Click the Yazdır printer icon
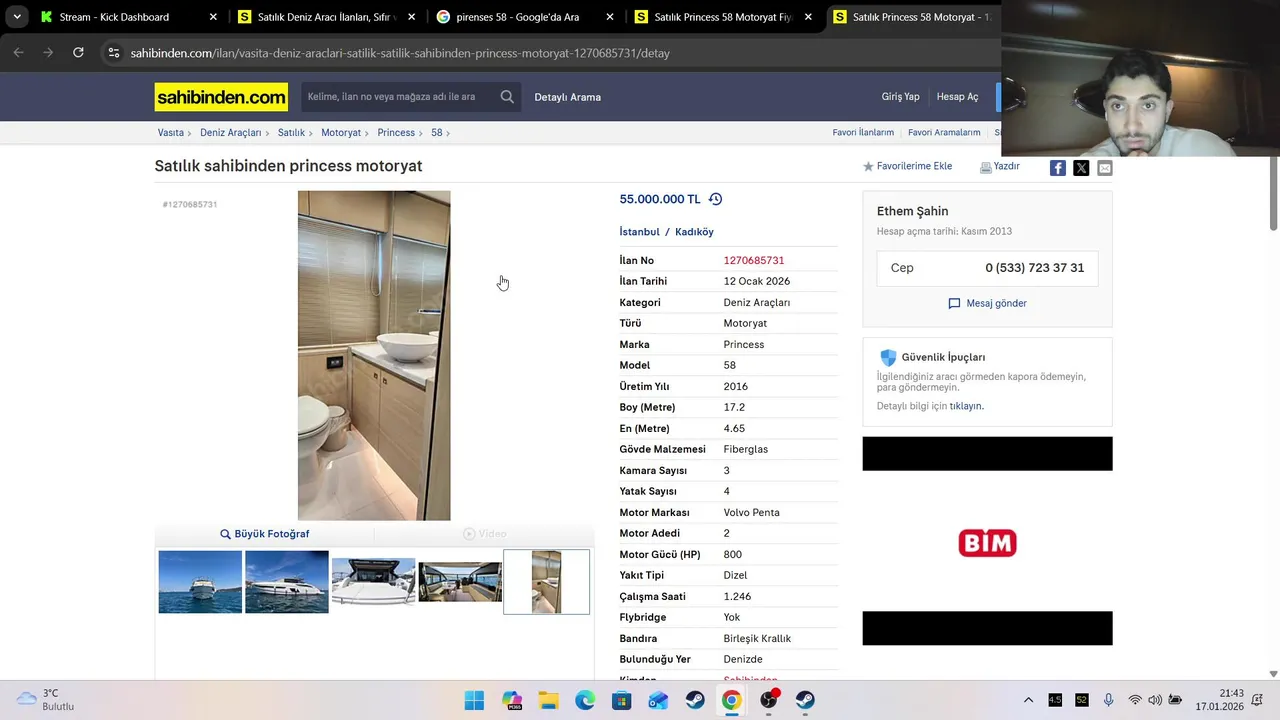 click(985, 167)
